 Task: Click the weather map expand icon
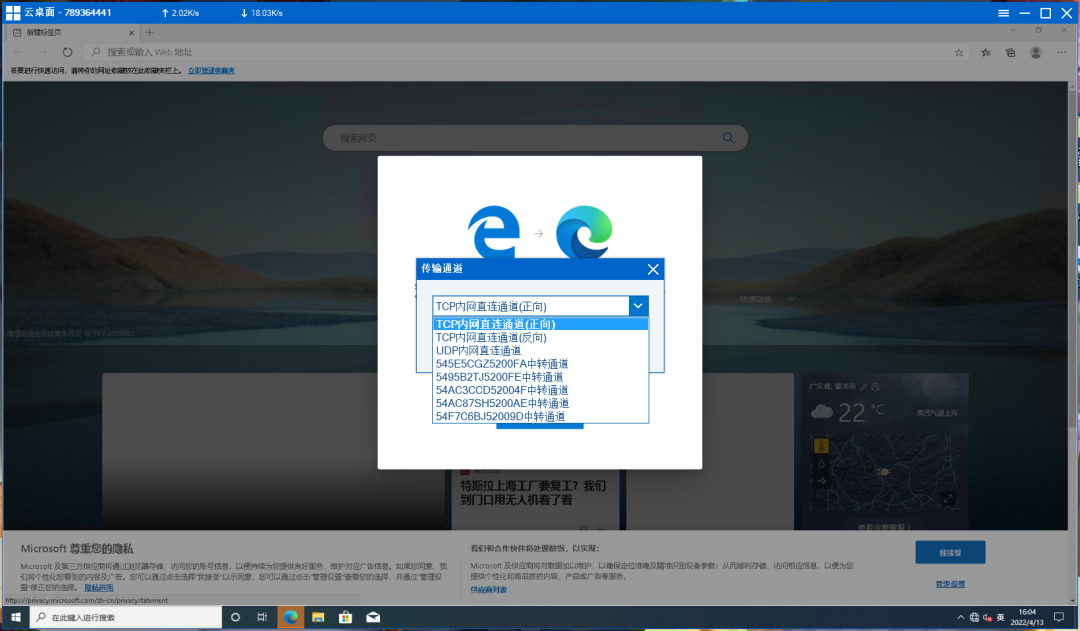click(x=948, y=499)
